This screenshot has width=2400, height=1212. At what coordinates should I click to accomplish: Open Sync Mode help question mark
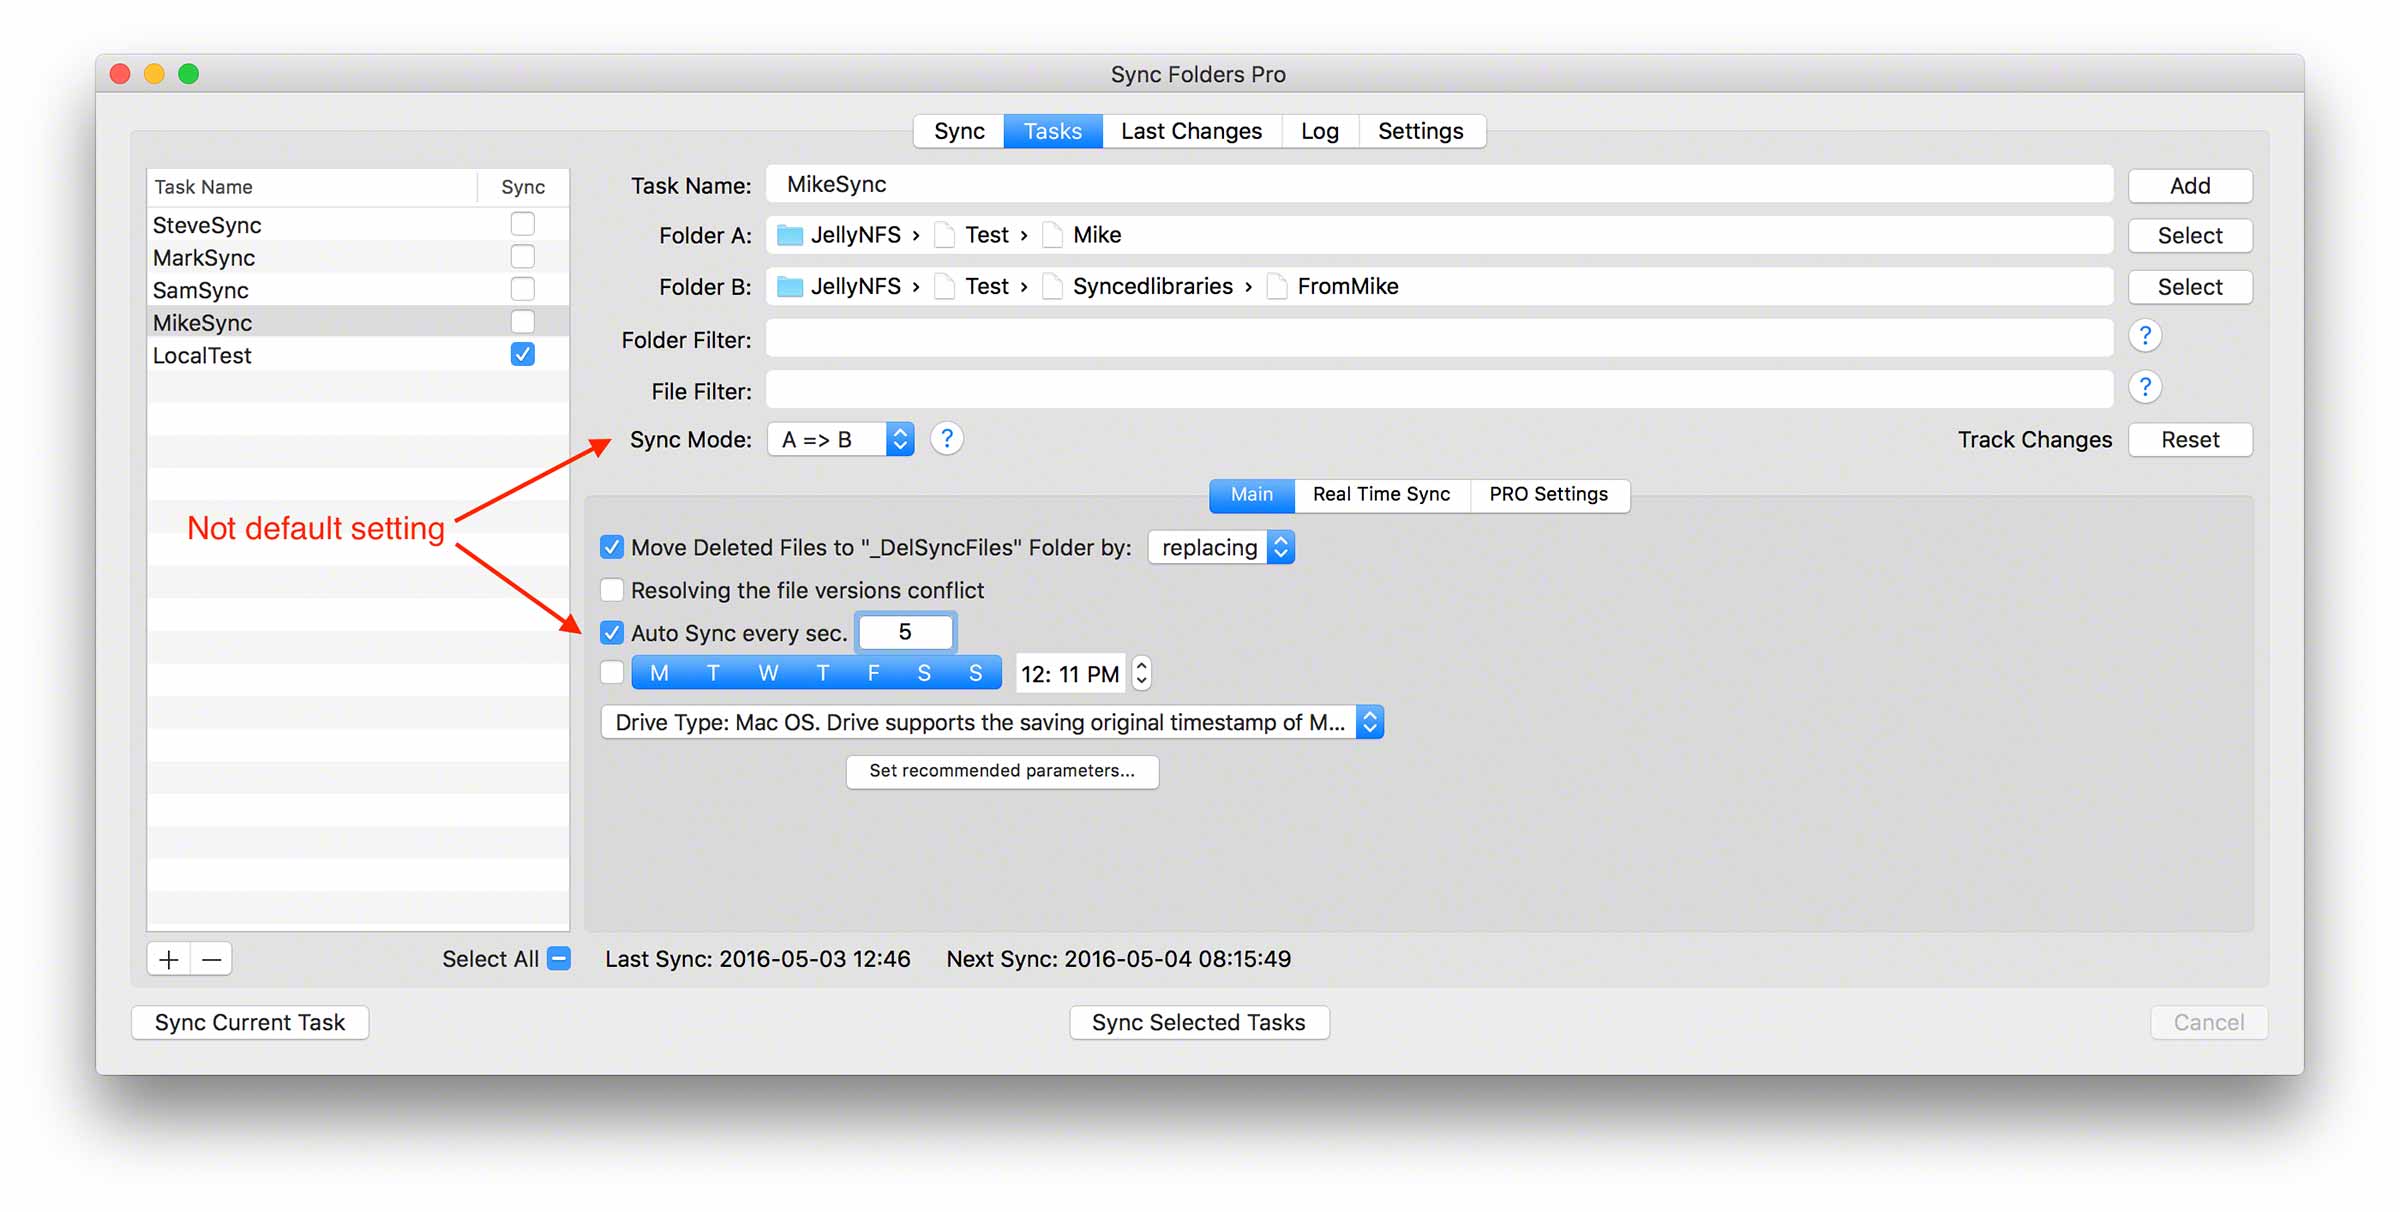tap(946, 439)
